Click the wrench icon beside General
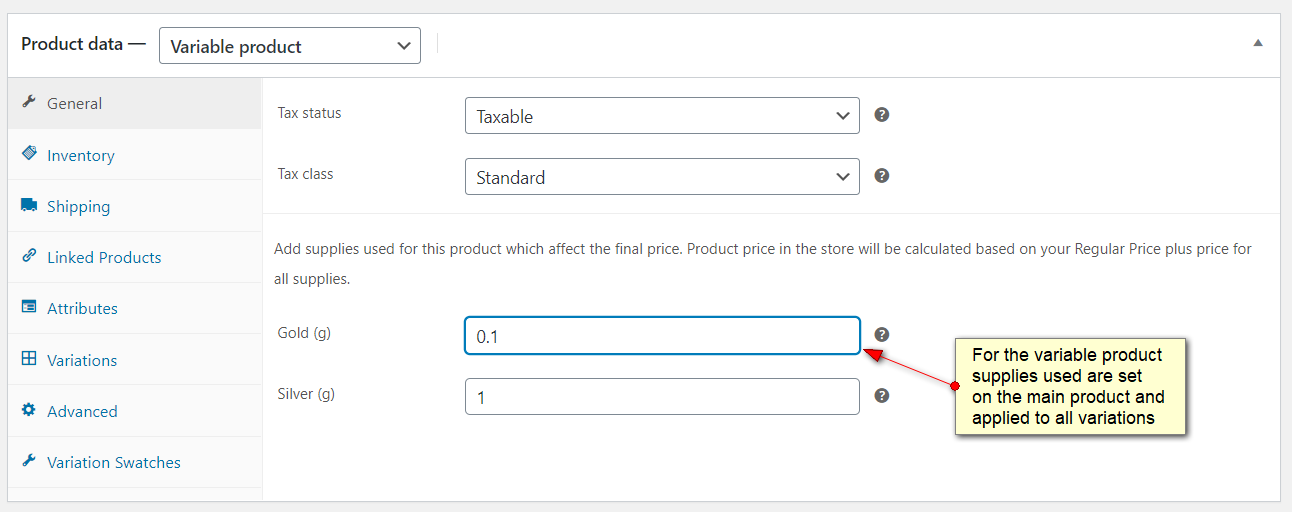 point(29,103)
